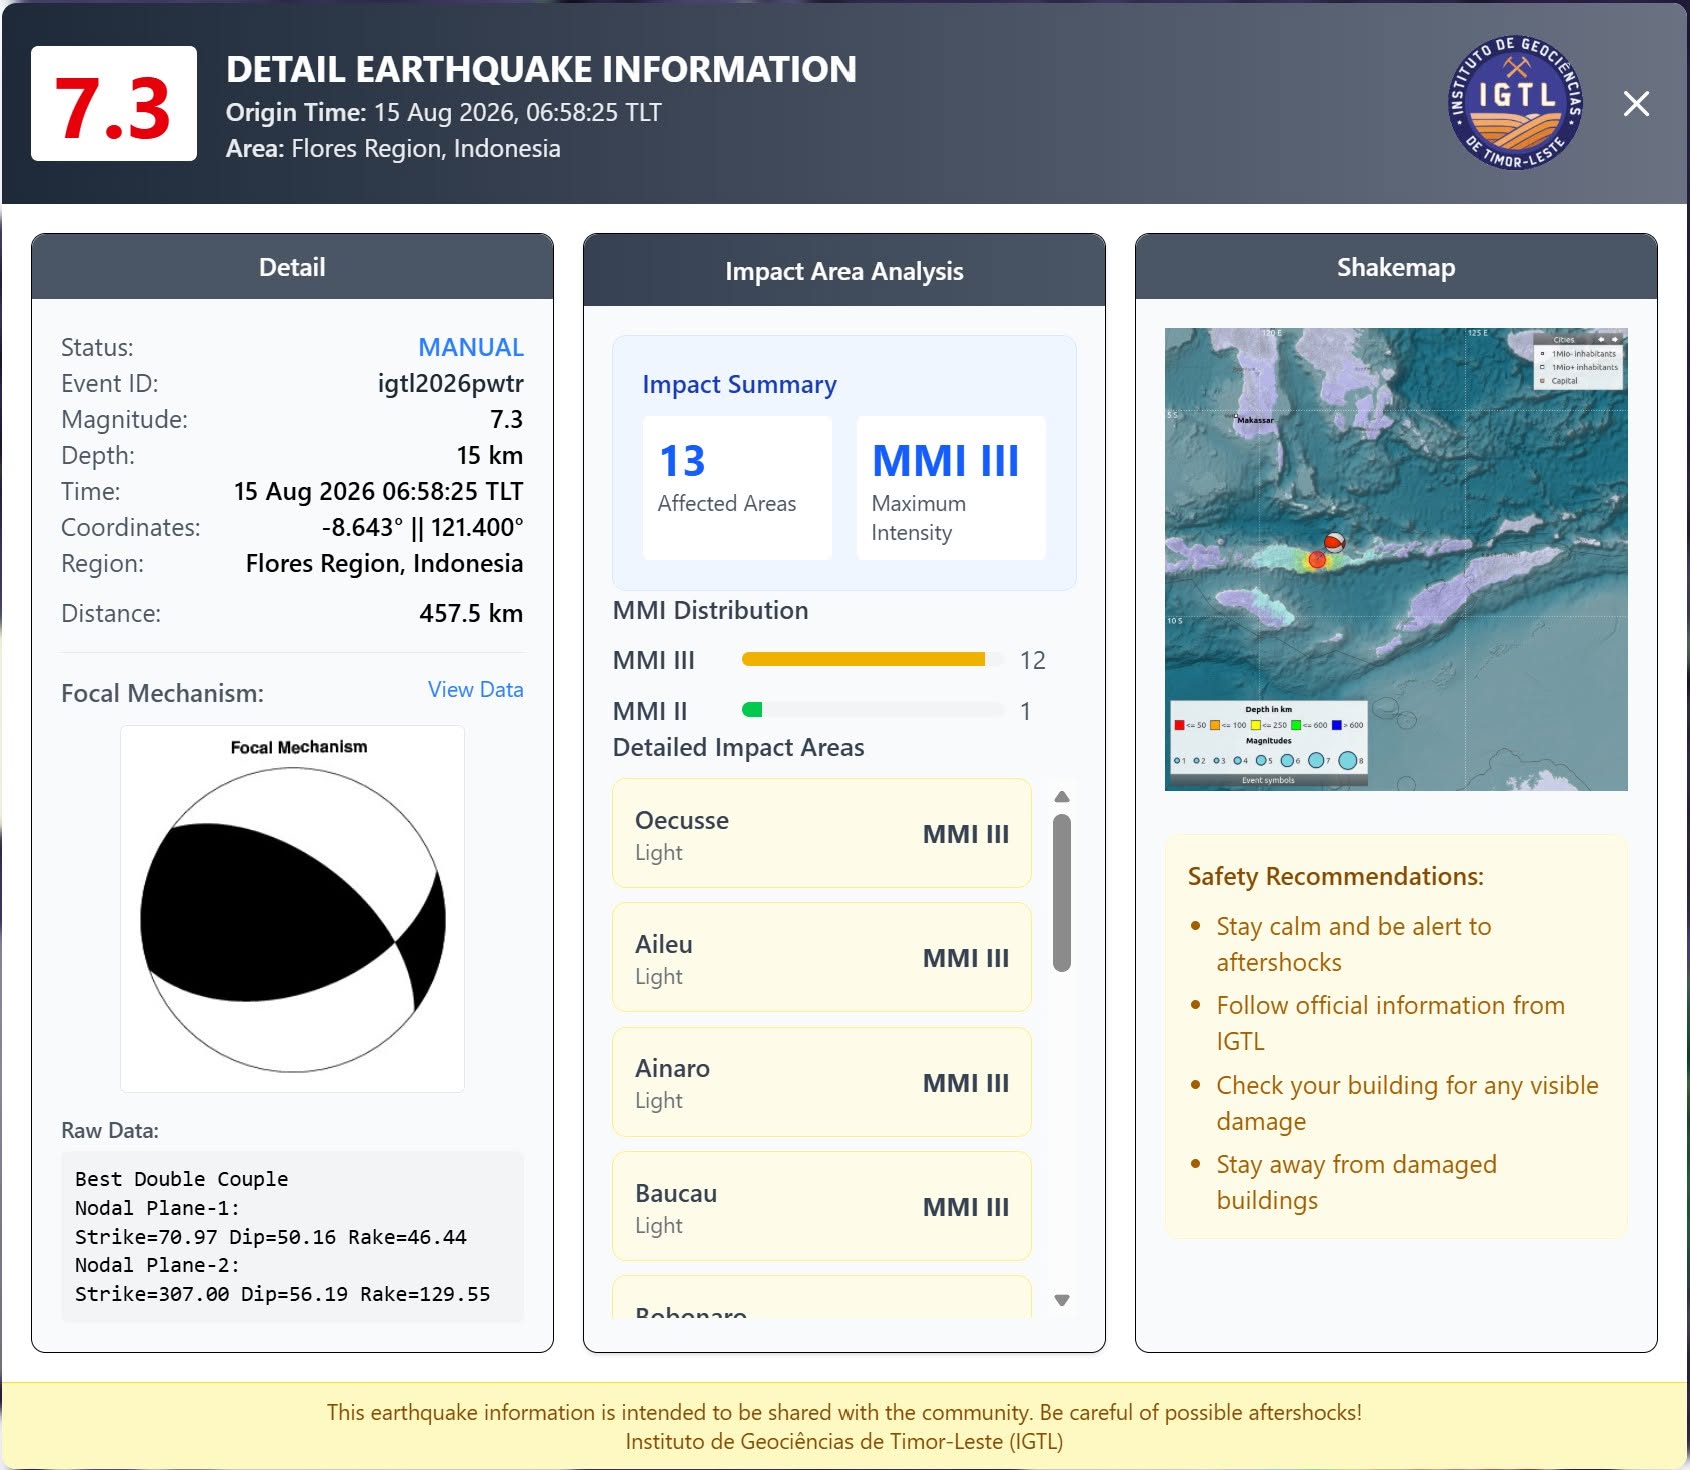
Task: Click the 'Area: Flores Region, Indonesia' header line
Action: click(x=393, y=148)
